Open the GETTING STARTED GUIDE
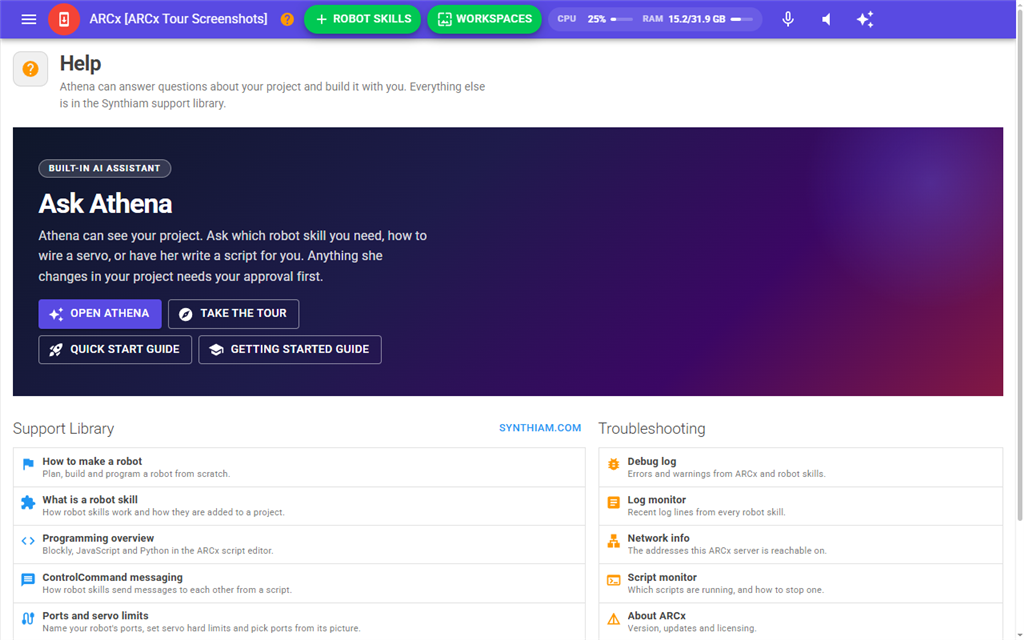Screen dimensions: 1024x640 [x=290, y=349]
